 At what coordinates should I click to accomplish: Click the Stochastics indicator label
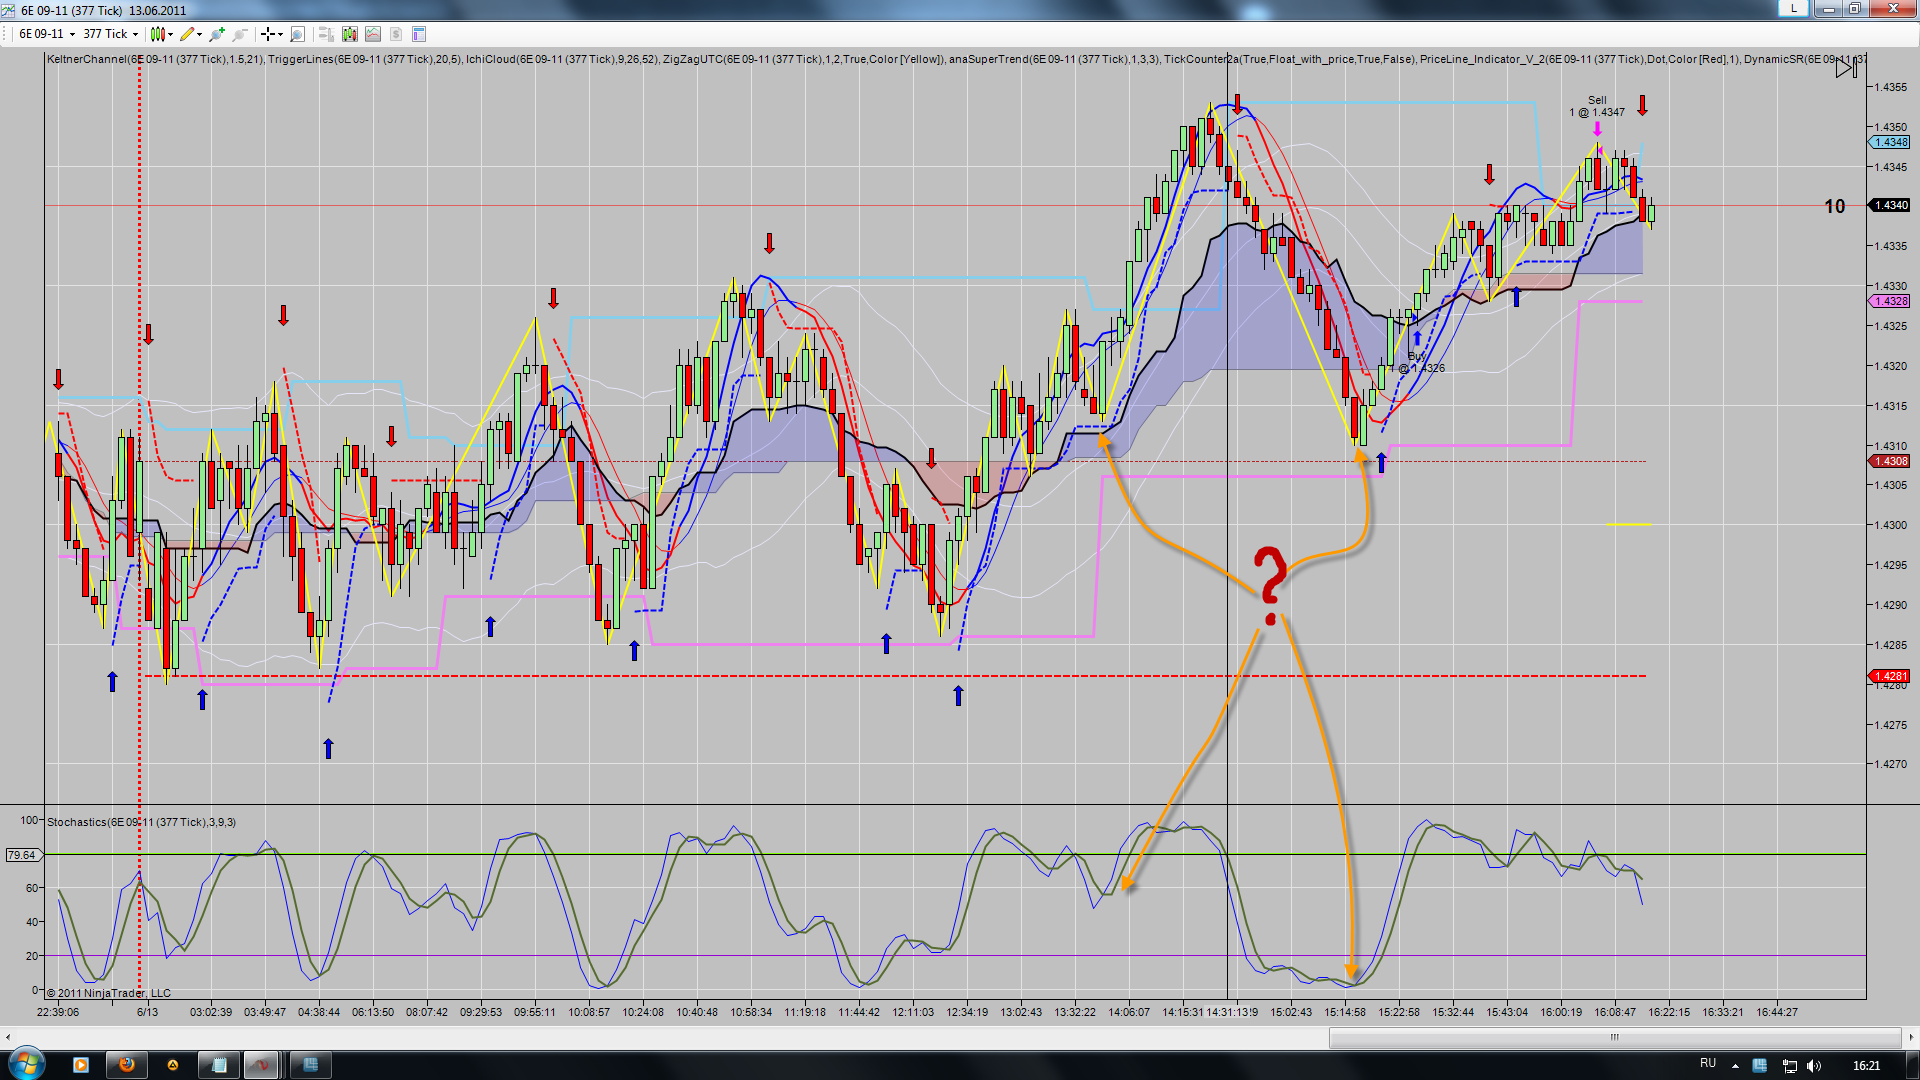(x=142, y=822)
